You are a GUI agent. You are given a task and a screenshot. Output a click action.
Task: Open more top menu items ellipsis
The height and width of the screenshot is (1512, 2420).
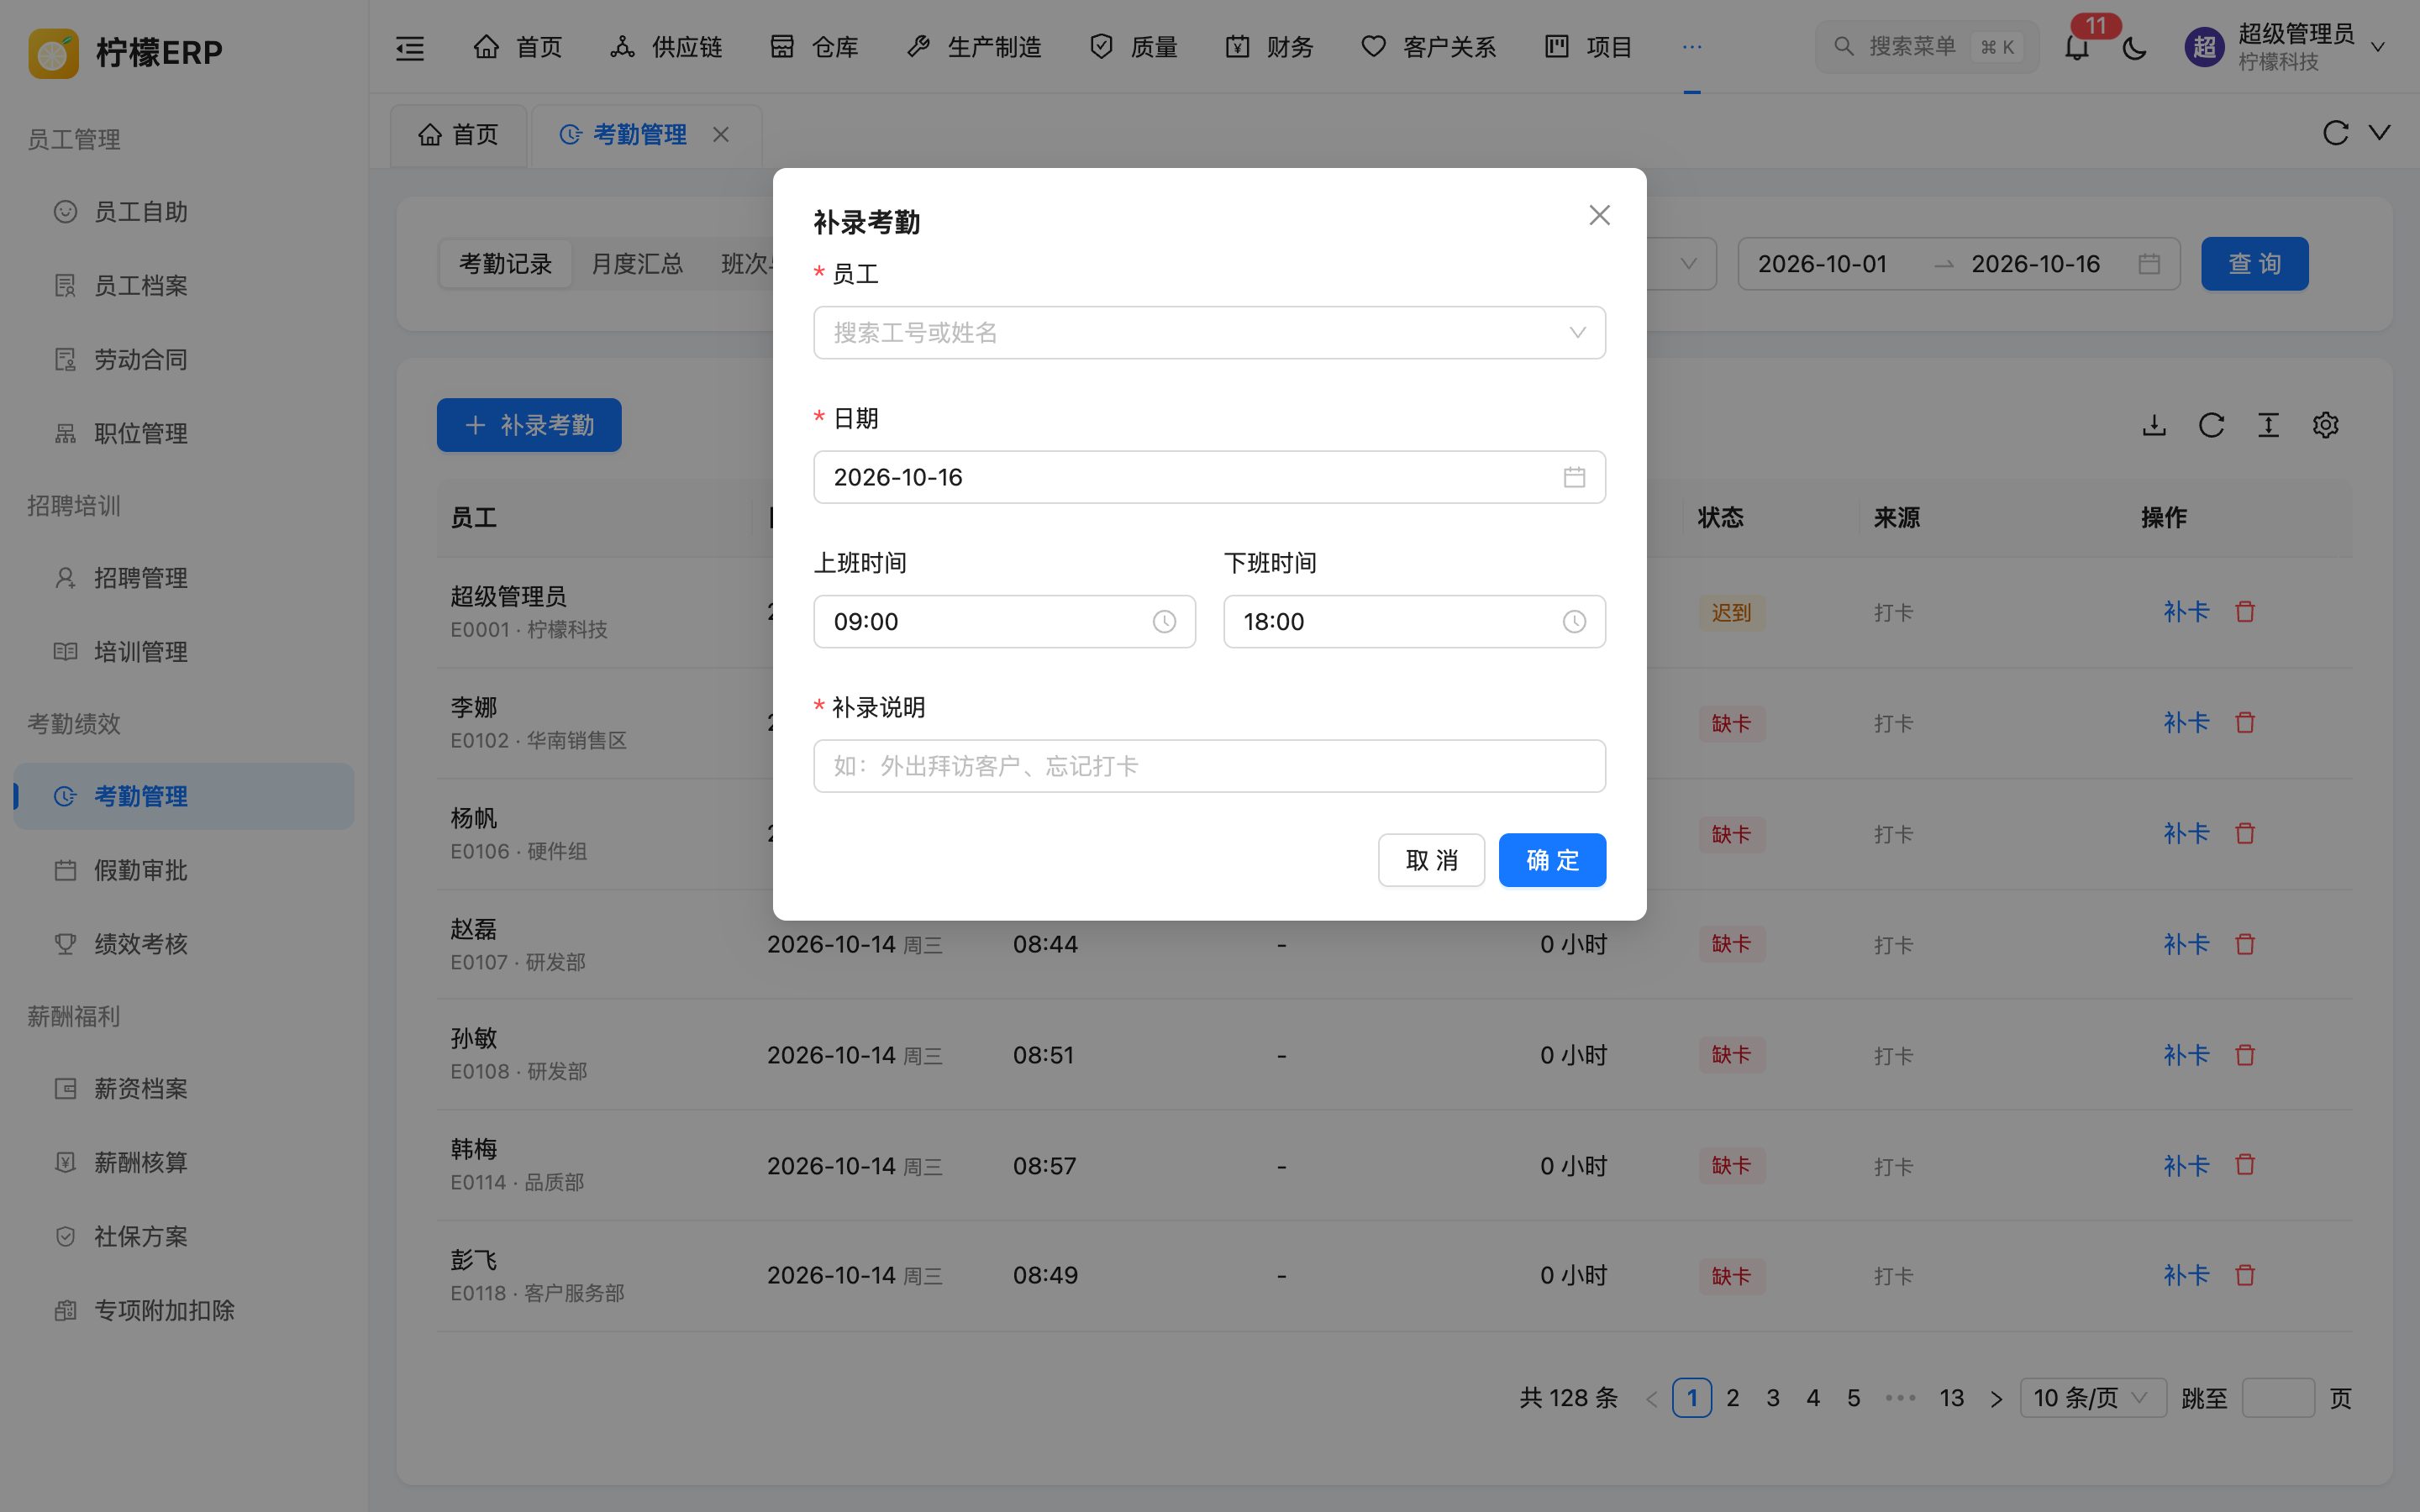pos(1692,47)
